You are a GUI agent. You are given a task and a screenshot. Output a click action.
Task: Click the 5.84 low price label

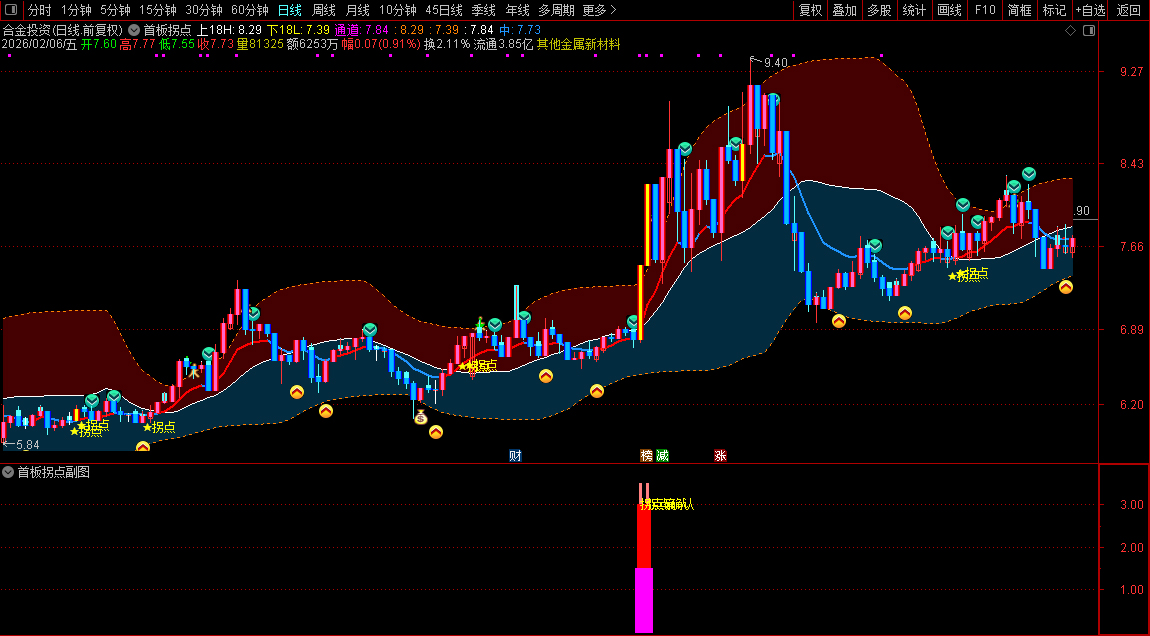tap(27, 445)
